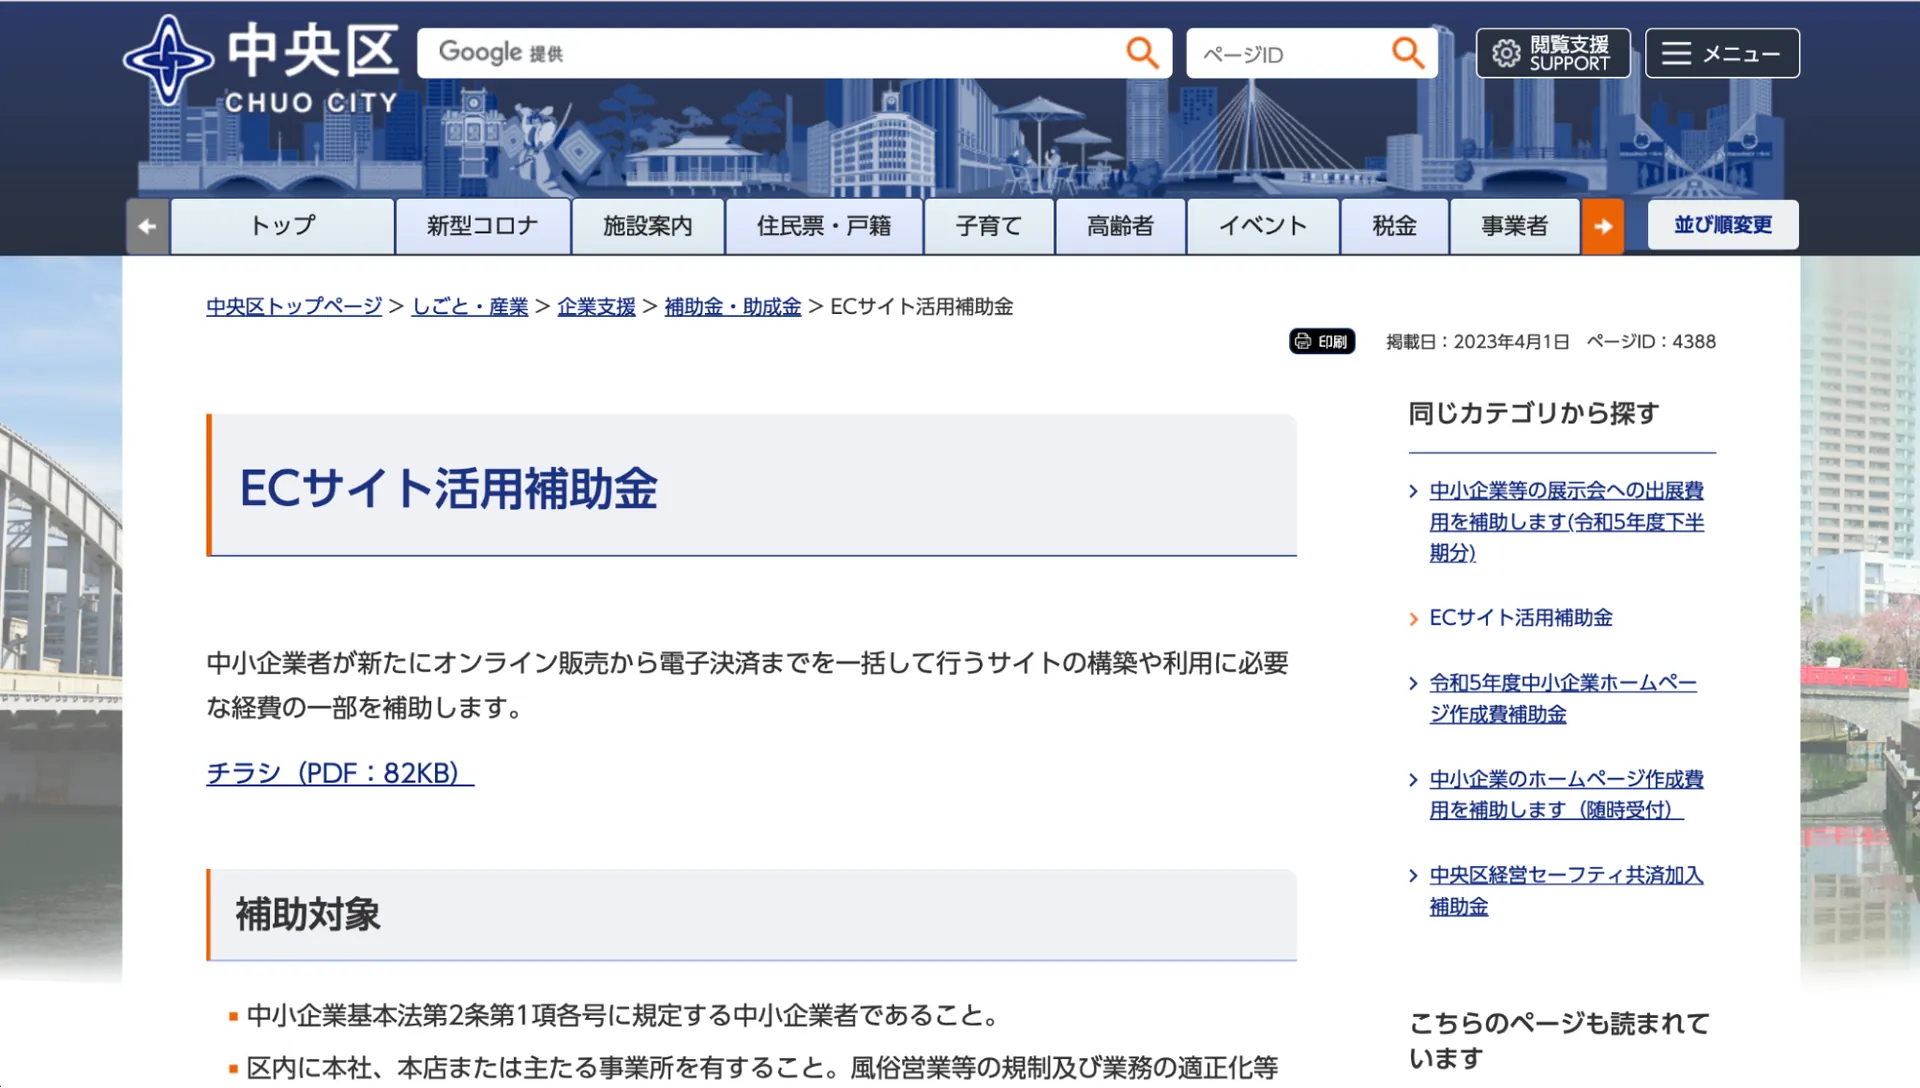Click ECサイト活用補助金 in the sidebar list
Image resolution: width=1920 pixels, height=1088 pixels.
[x=1521, y=618]
